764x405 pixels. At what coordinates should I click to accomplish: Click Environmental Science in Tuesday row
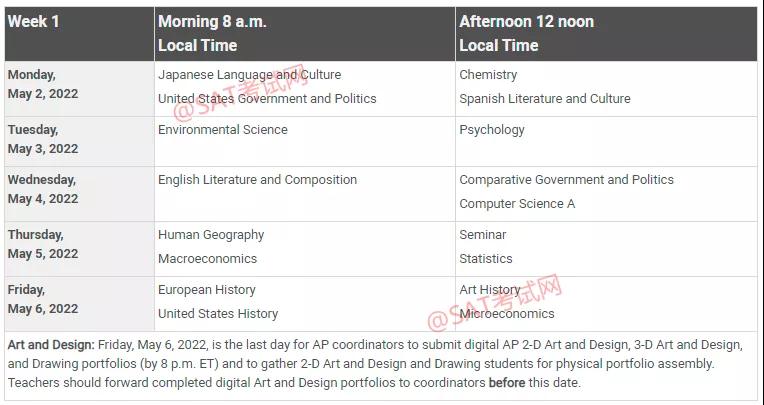[x=222, y=130]
